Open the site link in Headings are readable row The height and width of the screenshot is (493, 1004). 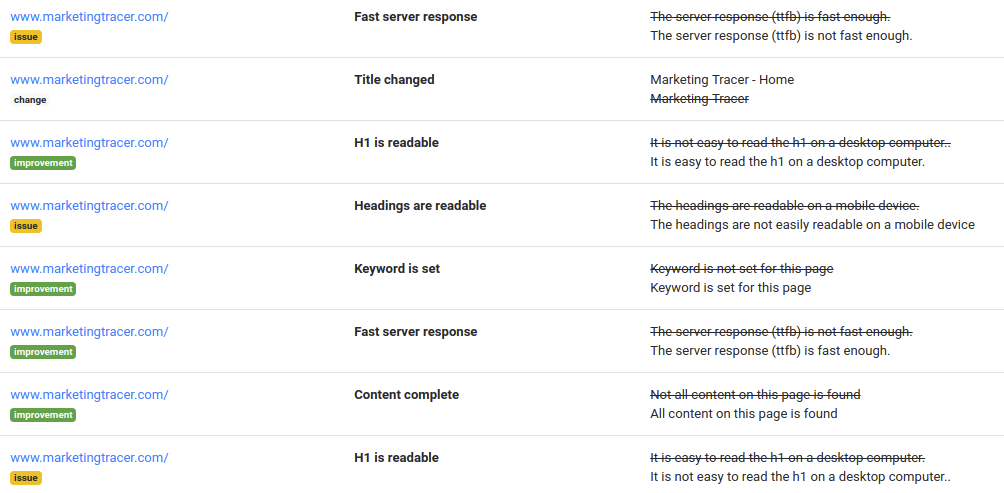[x=89, y=206]
